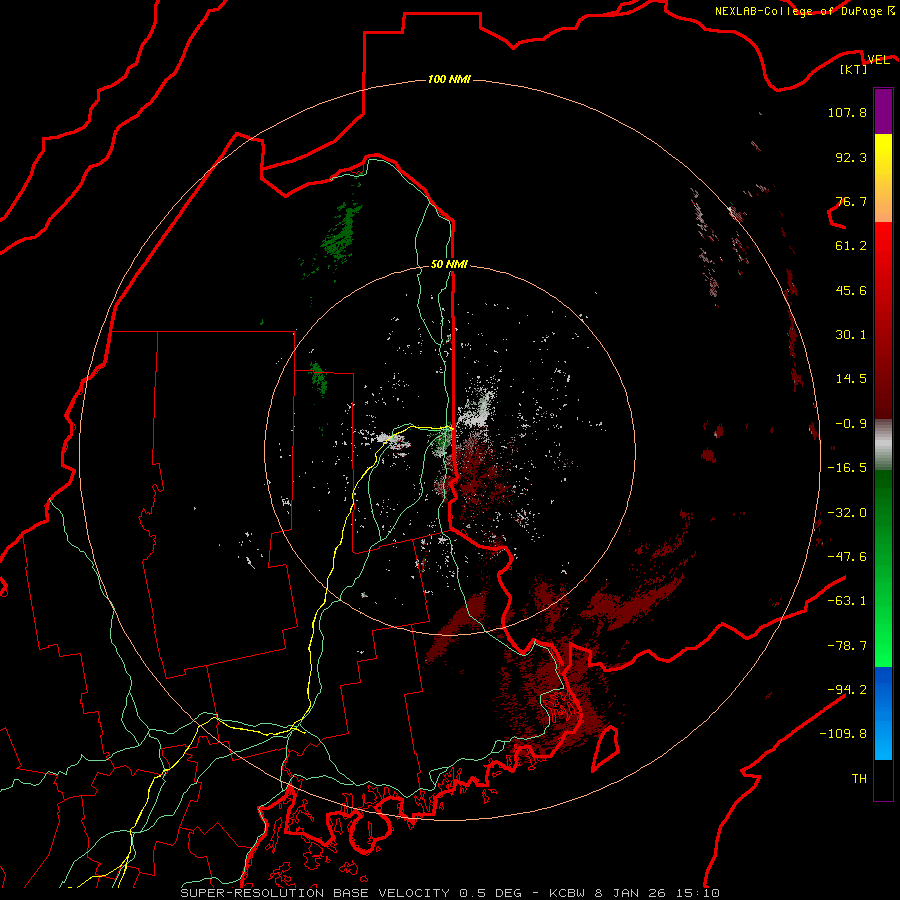Select the -63.1 velocity scale value
900x900 pixels.
click(x=847, y=601)
